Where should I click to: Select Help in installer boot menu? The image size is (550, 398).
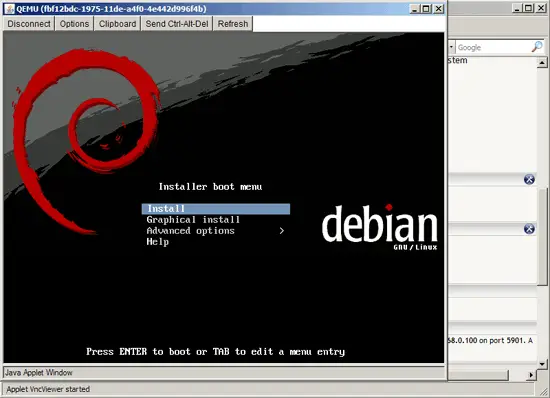(x=157, y=242)
